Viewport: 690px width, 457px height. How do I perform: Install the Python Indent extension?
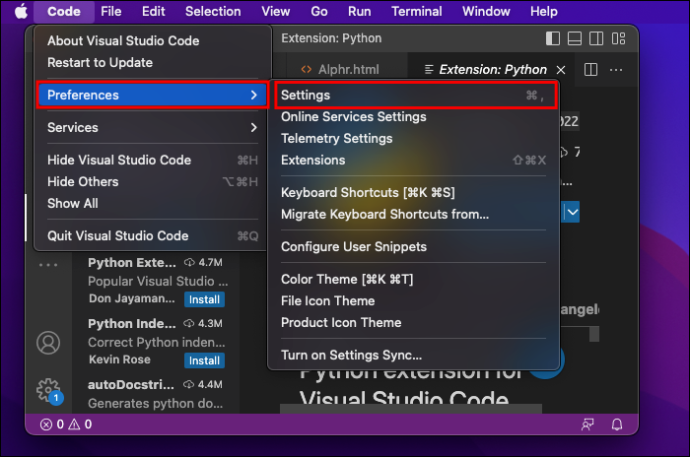[x=204, y=361]
